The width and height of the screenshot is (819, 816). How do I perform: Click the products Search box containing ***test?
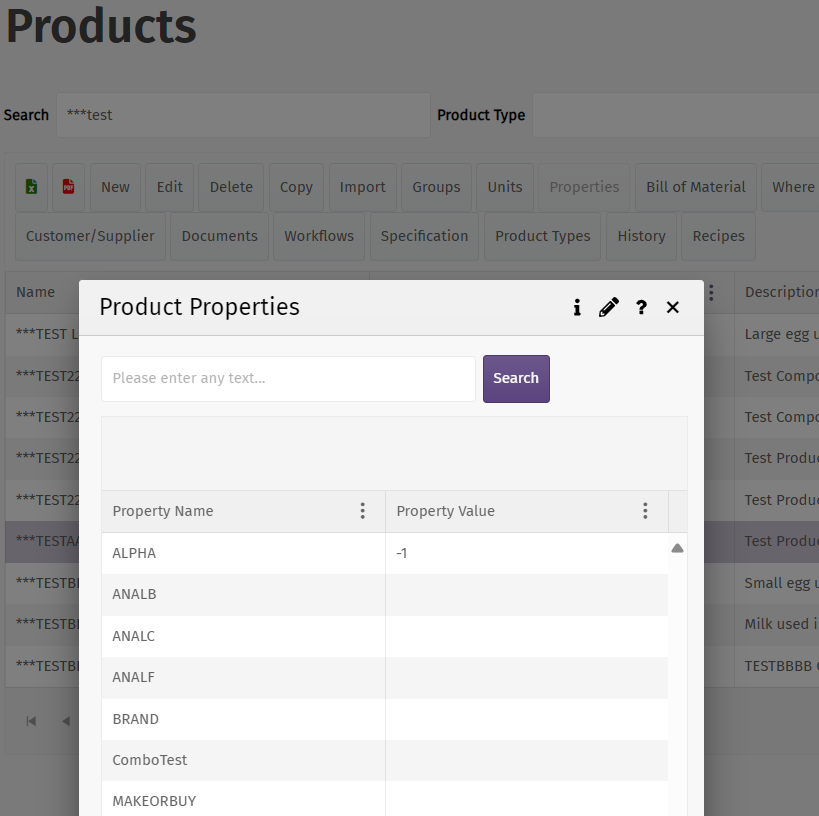point(243,115)
